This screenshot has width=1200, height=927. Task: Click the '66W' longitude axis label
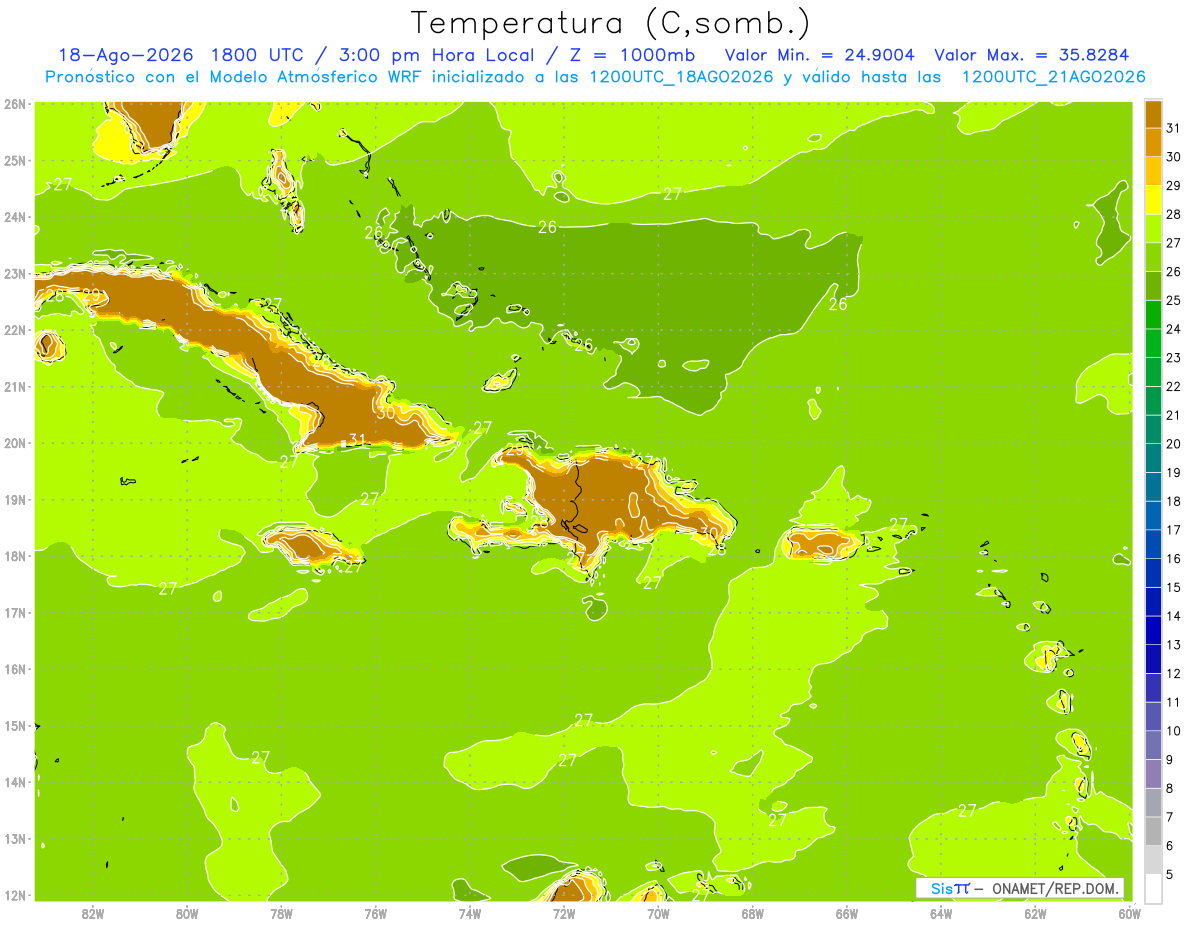(x=847, y=914)
